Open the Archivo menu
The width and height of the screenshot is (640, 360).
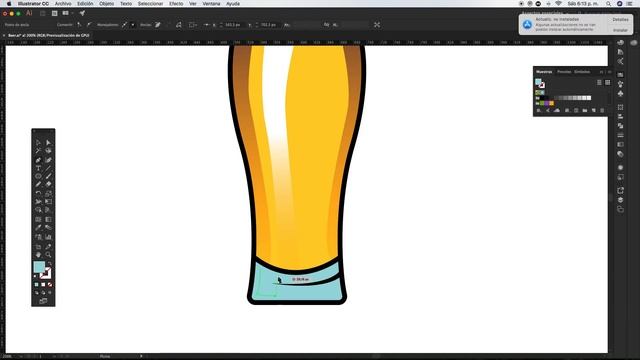[63, 3]
